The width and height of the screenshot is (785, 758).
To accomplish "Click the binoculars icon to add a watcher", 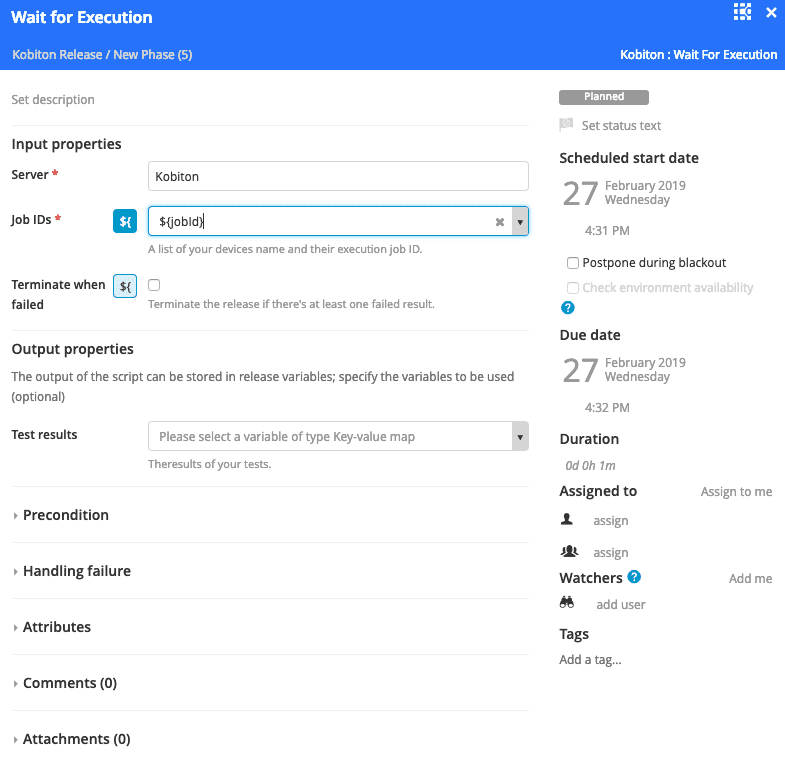I will tap(567, 603).
